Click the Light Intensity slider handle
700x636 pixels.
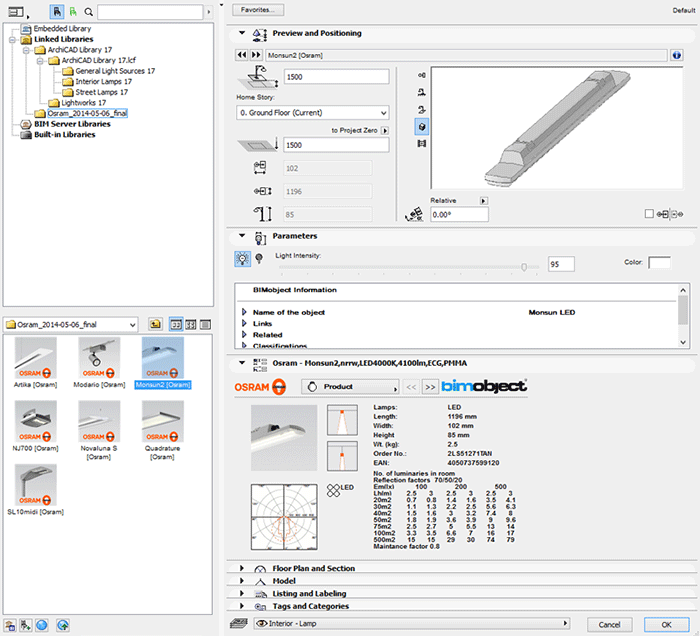click(524, 267)
